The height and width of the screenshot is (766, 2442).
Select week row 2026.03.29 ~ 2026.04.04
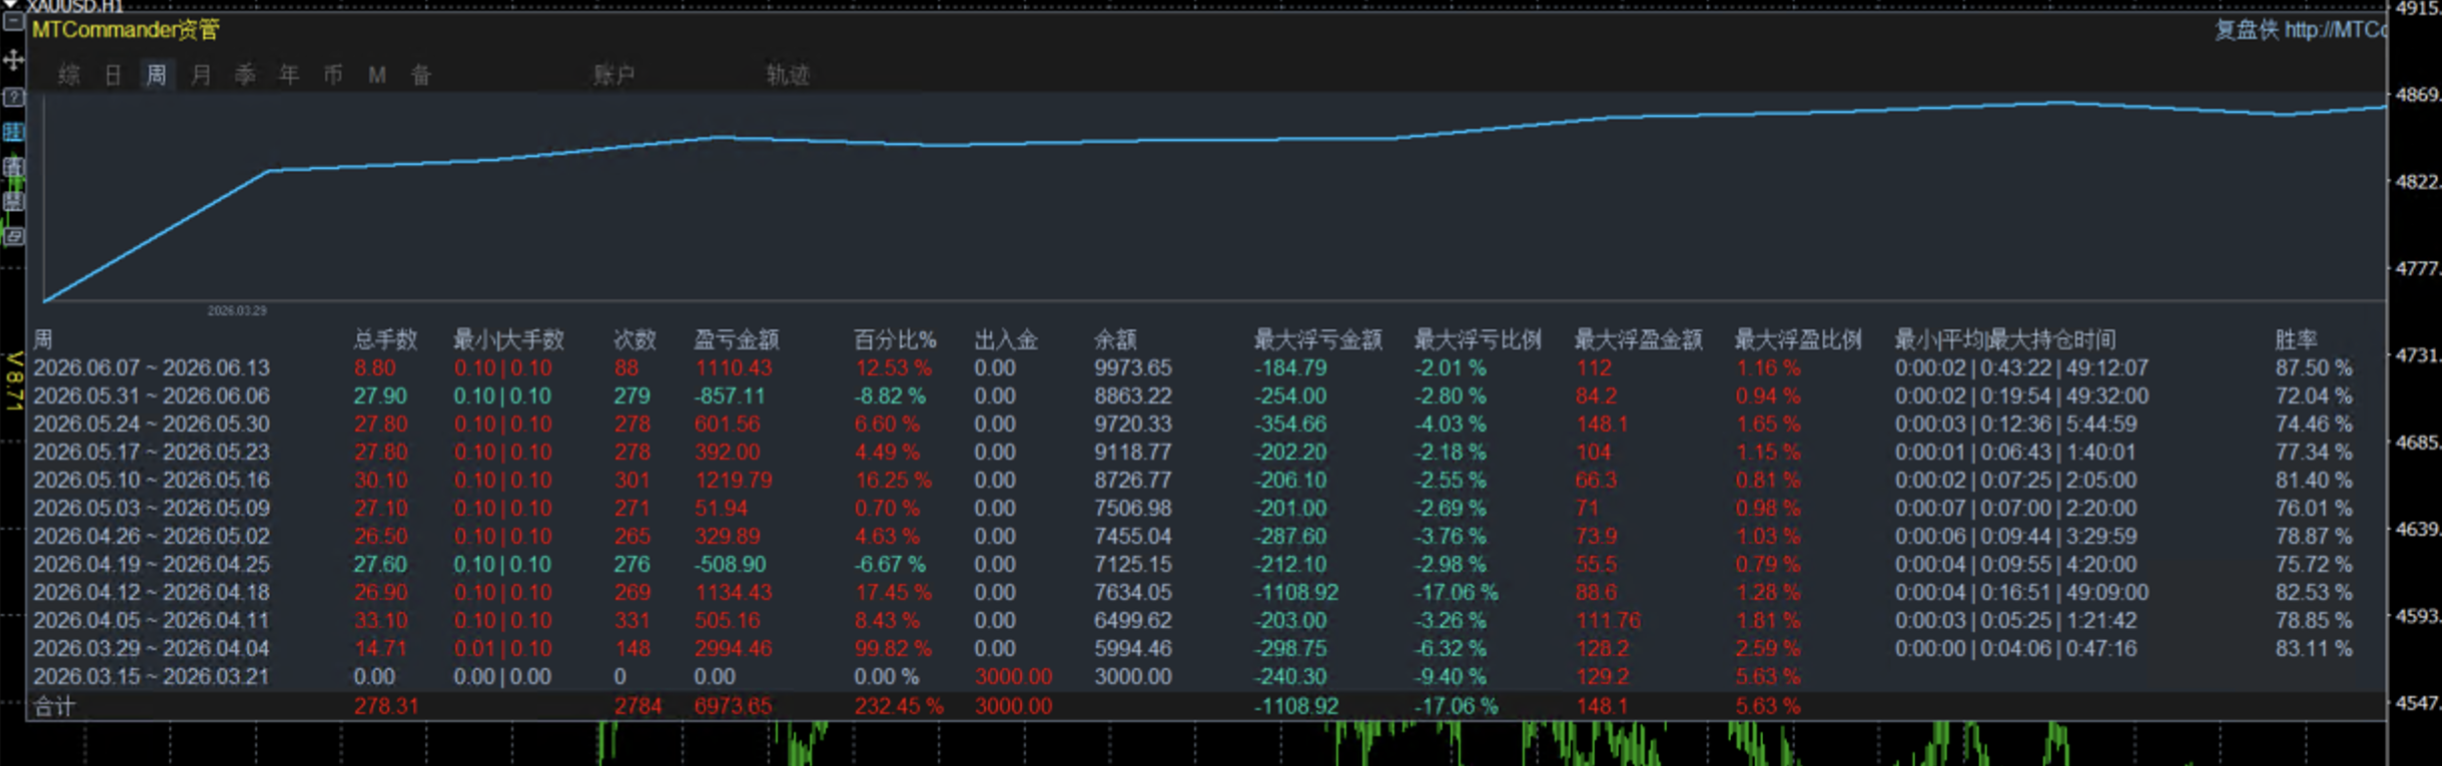[x=1205, y=648]
